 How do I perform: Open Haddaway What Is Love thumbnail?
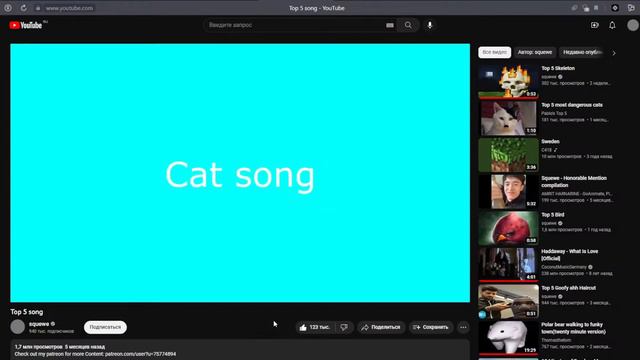coord(508,265)
